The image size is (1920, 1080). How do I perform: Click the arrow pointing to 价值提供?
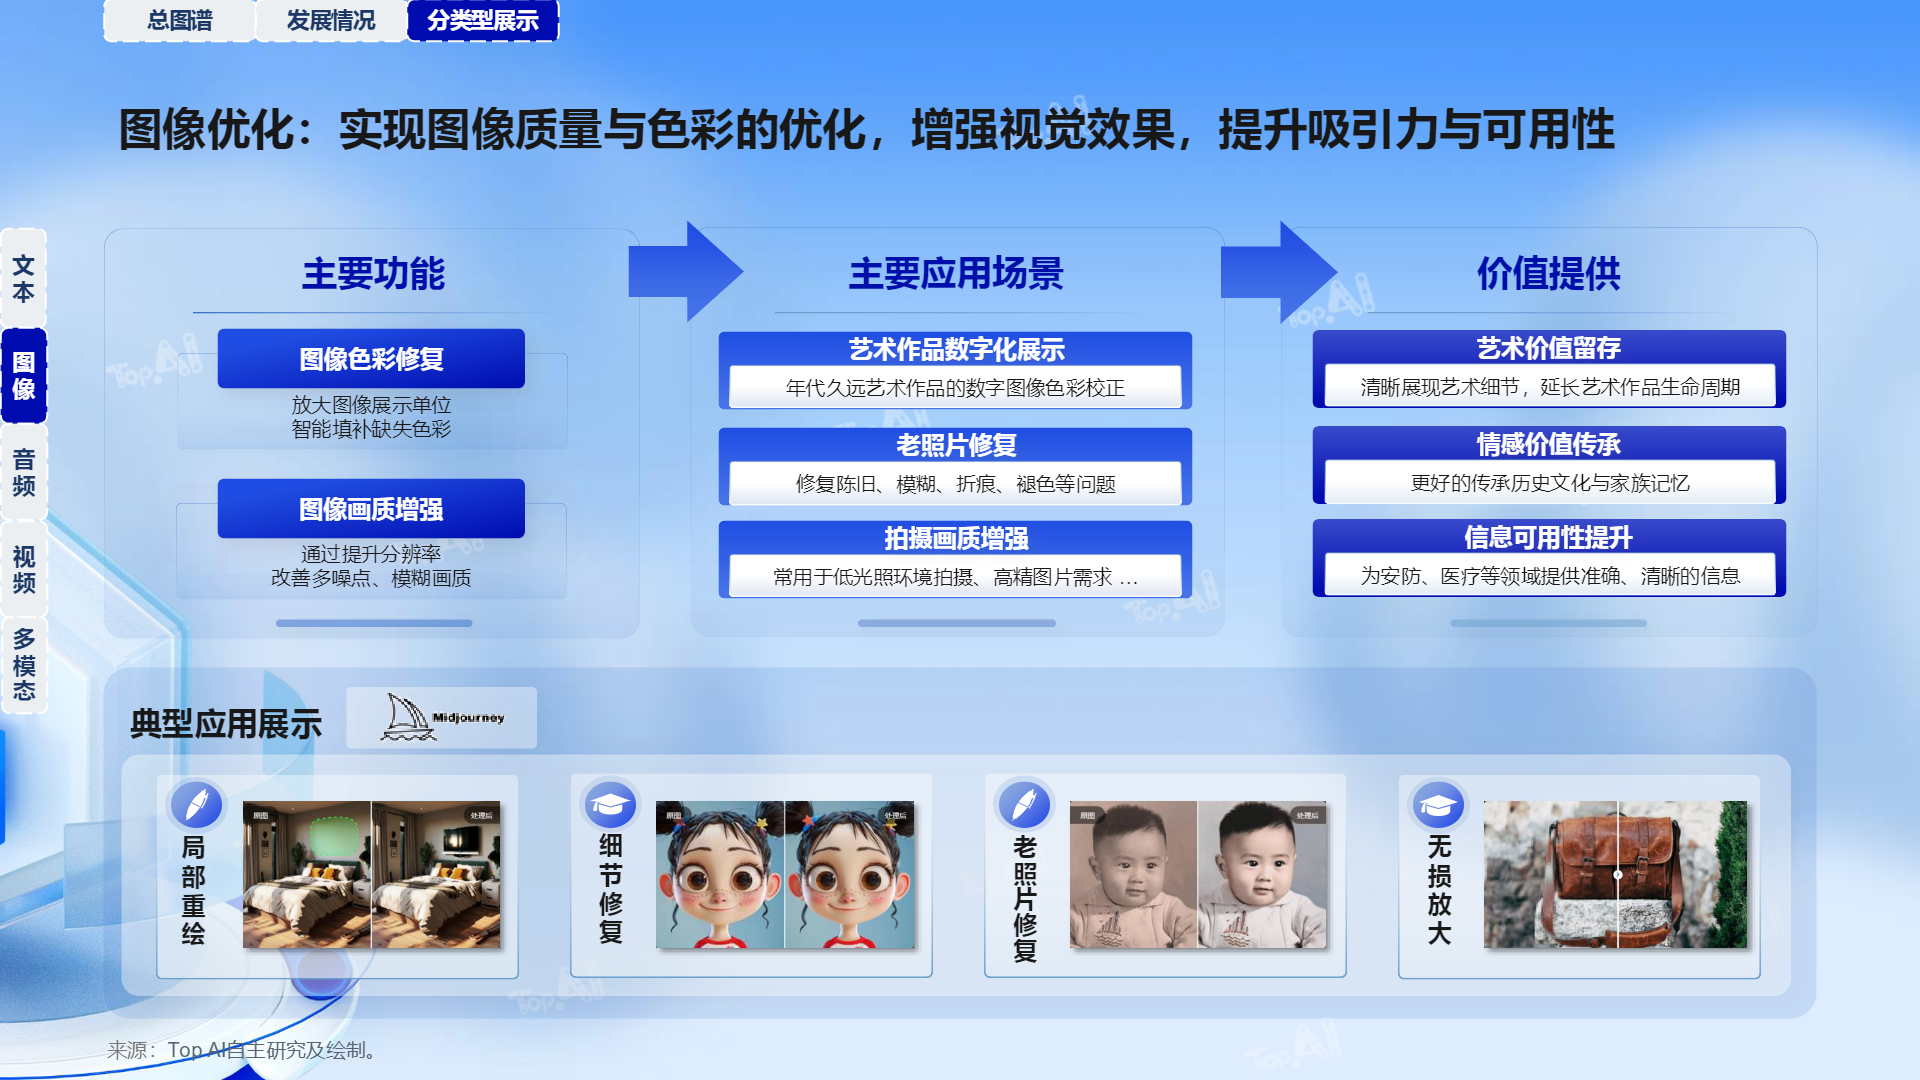pyautogui.click(x=1279, y=272)
